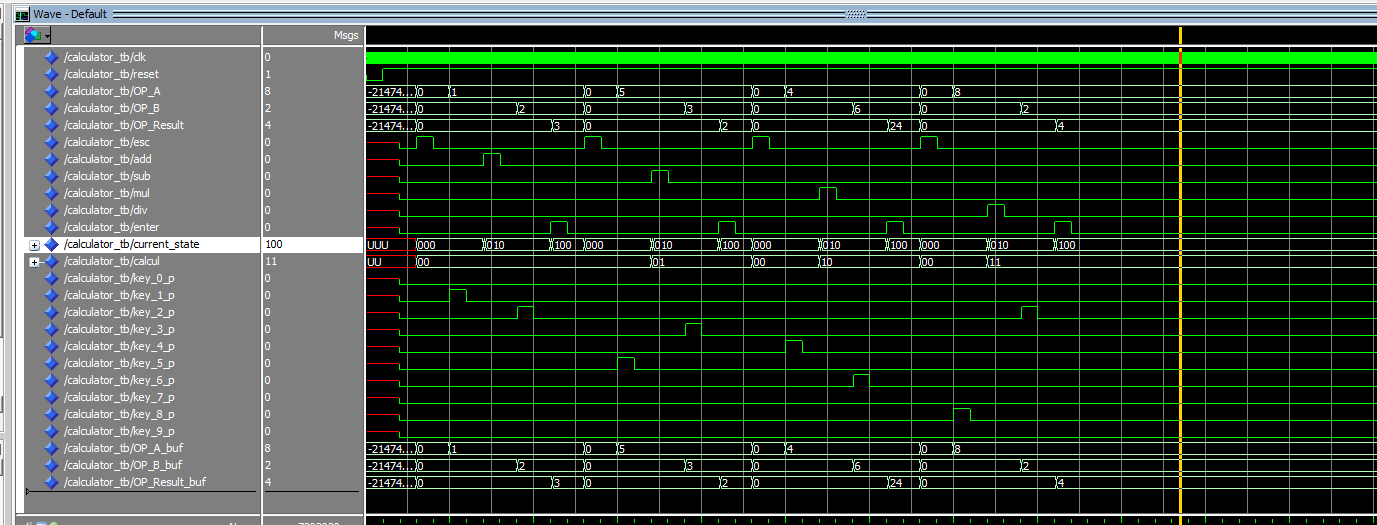Select the /calculator_tb/OP_A signal name

(111, 91)
